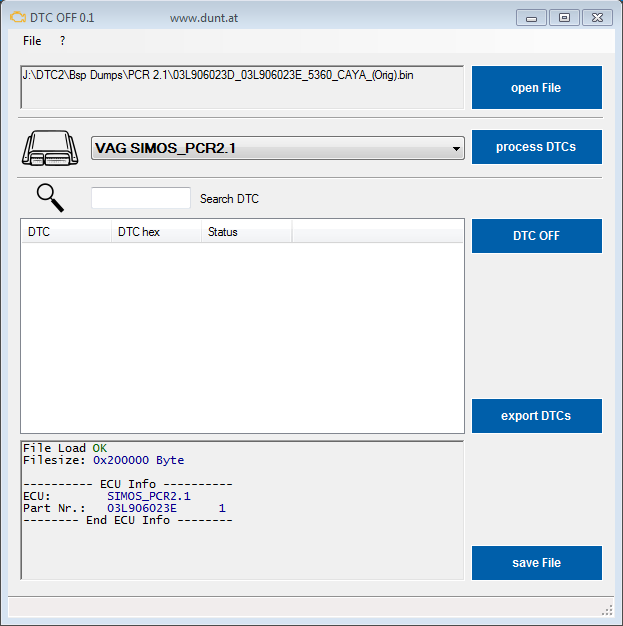
Task: Click into the Search DTC input field
Action: coord(141,198)
